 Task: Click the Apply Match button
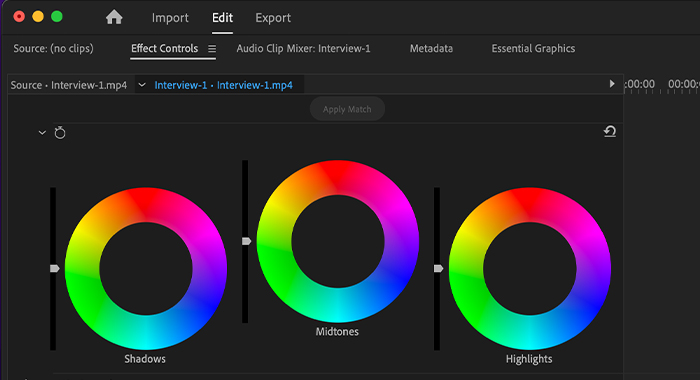(347, 109)
